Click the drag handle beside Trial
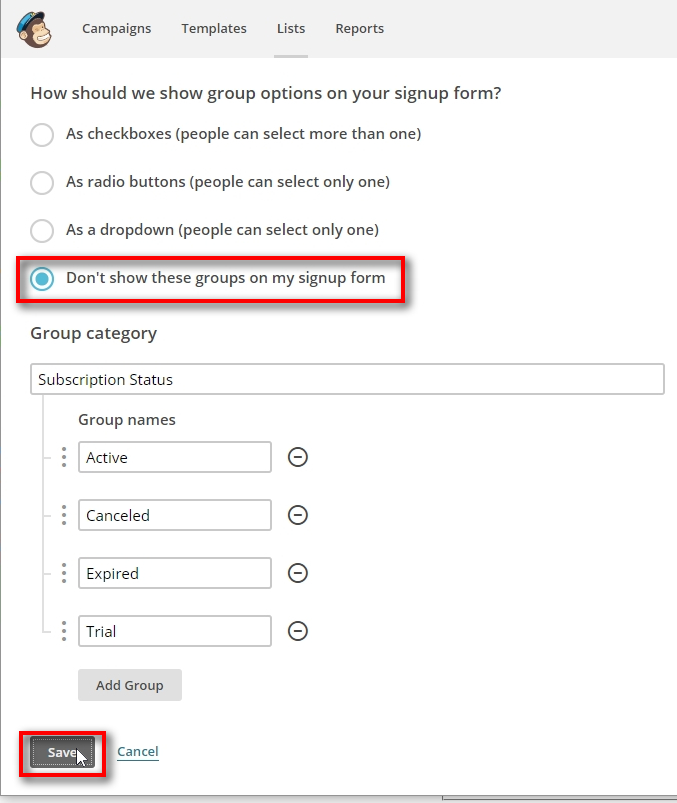 click(64, 631)
